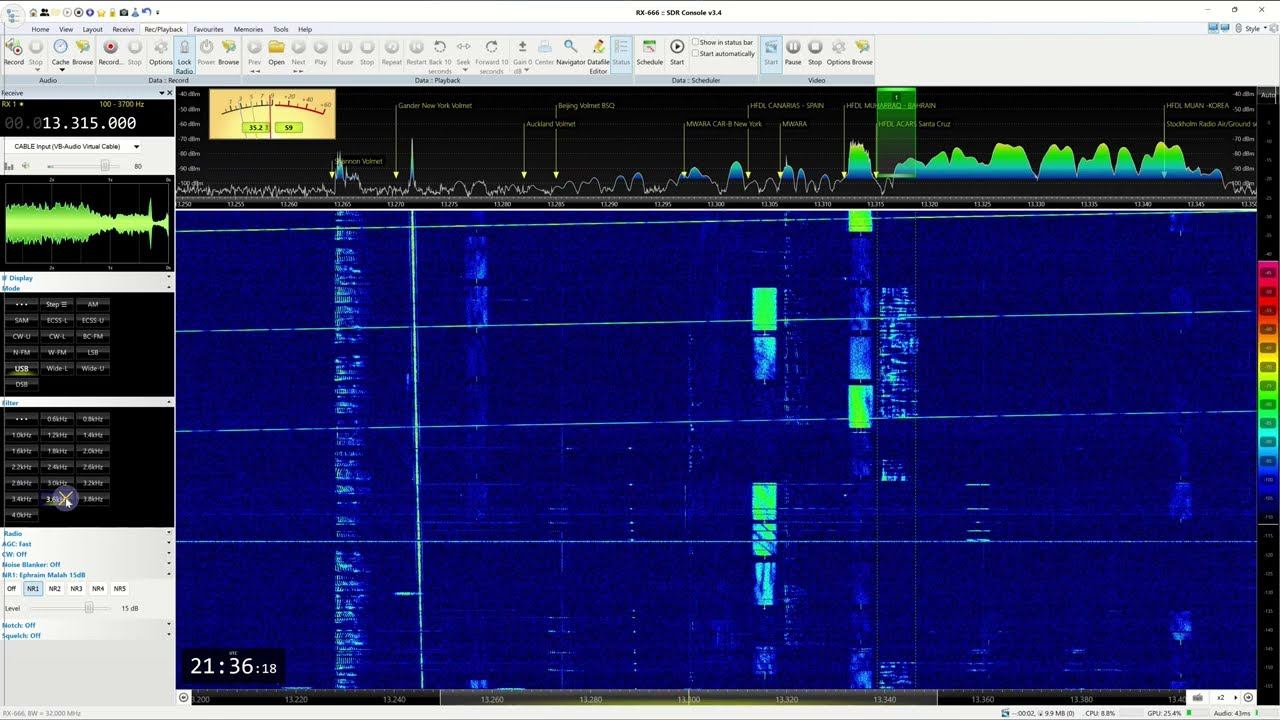Collapse the Filter panel
Viewport: 1280px width, 720px height.
pos(168,403)
